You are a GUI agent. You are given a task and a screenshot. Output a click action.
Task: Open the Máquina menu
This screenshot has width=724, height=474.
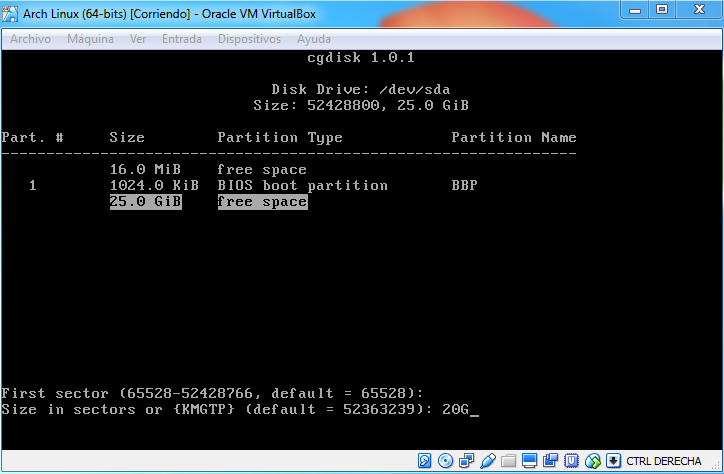tap(90, 39)
